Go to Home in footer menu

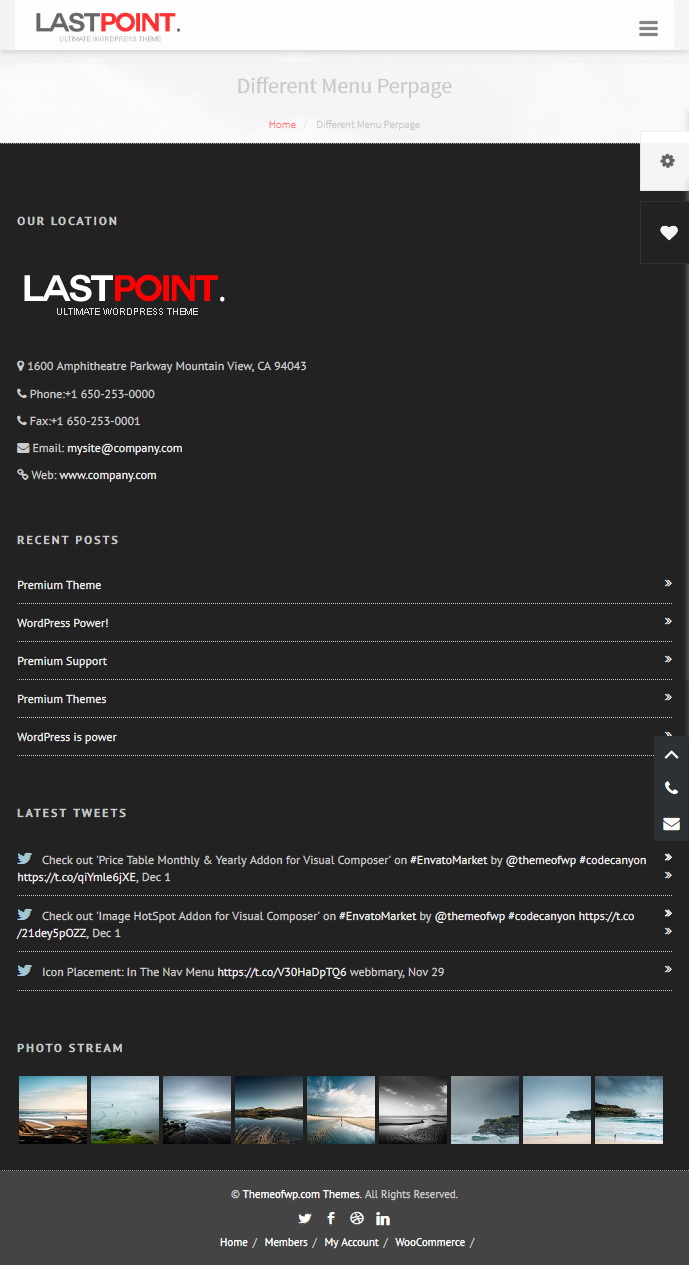(x=234, y=1242)
